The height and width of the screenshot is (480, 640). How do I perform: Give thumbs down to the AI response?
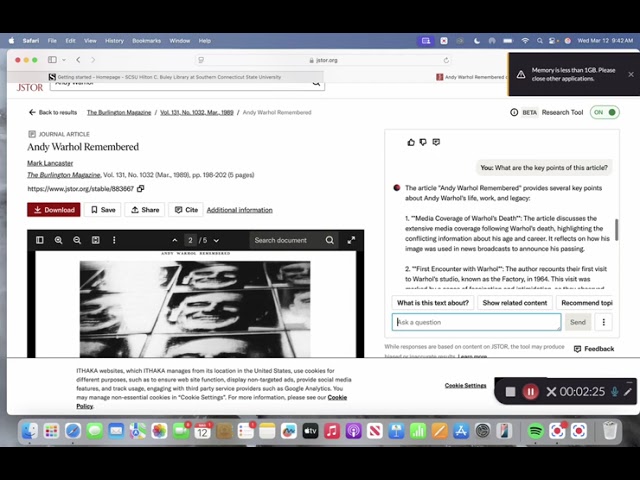(x=423, y=142)
